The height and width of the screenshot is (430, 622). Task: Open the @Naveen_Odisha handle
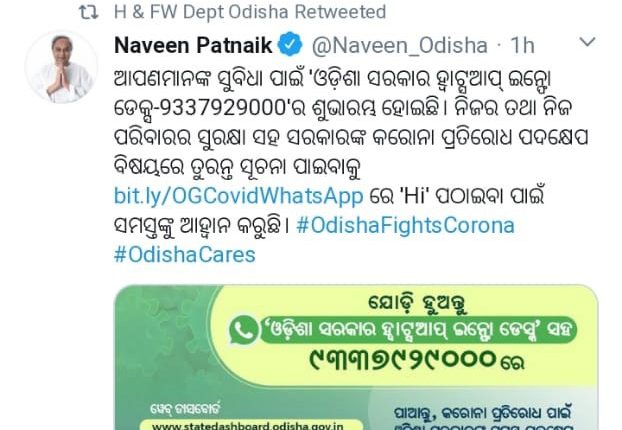coord(399,46)
